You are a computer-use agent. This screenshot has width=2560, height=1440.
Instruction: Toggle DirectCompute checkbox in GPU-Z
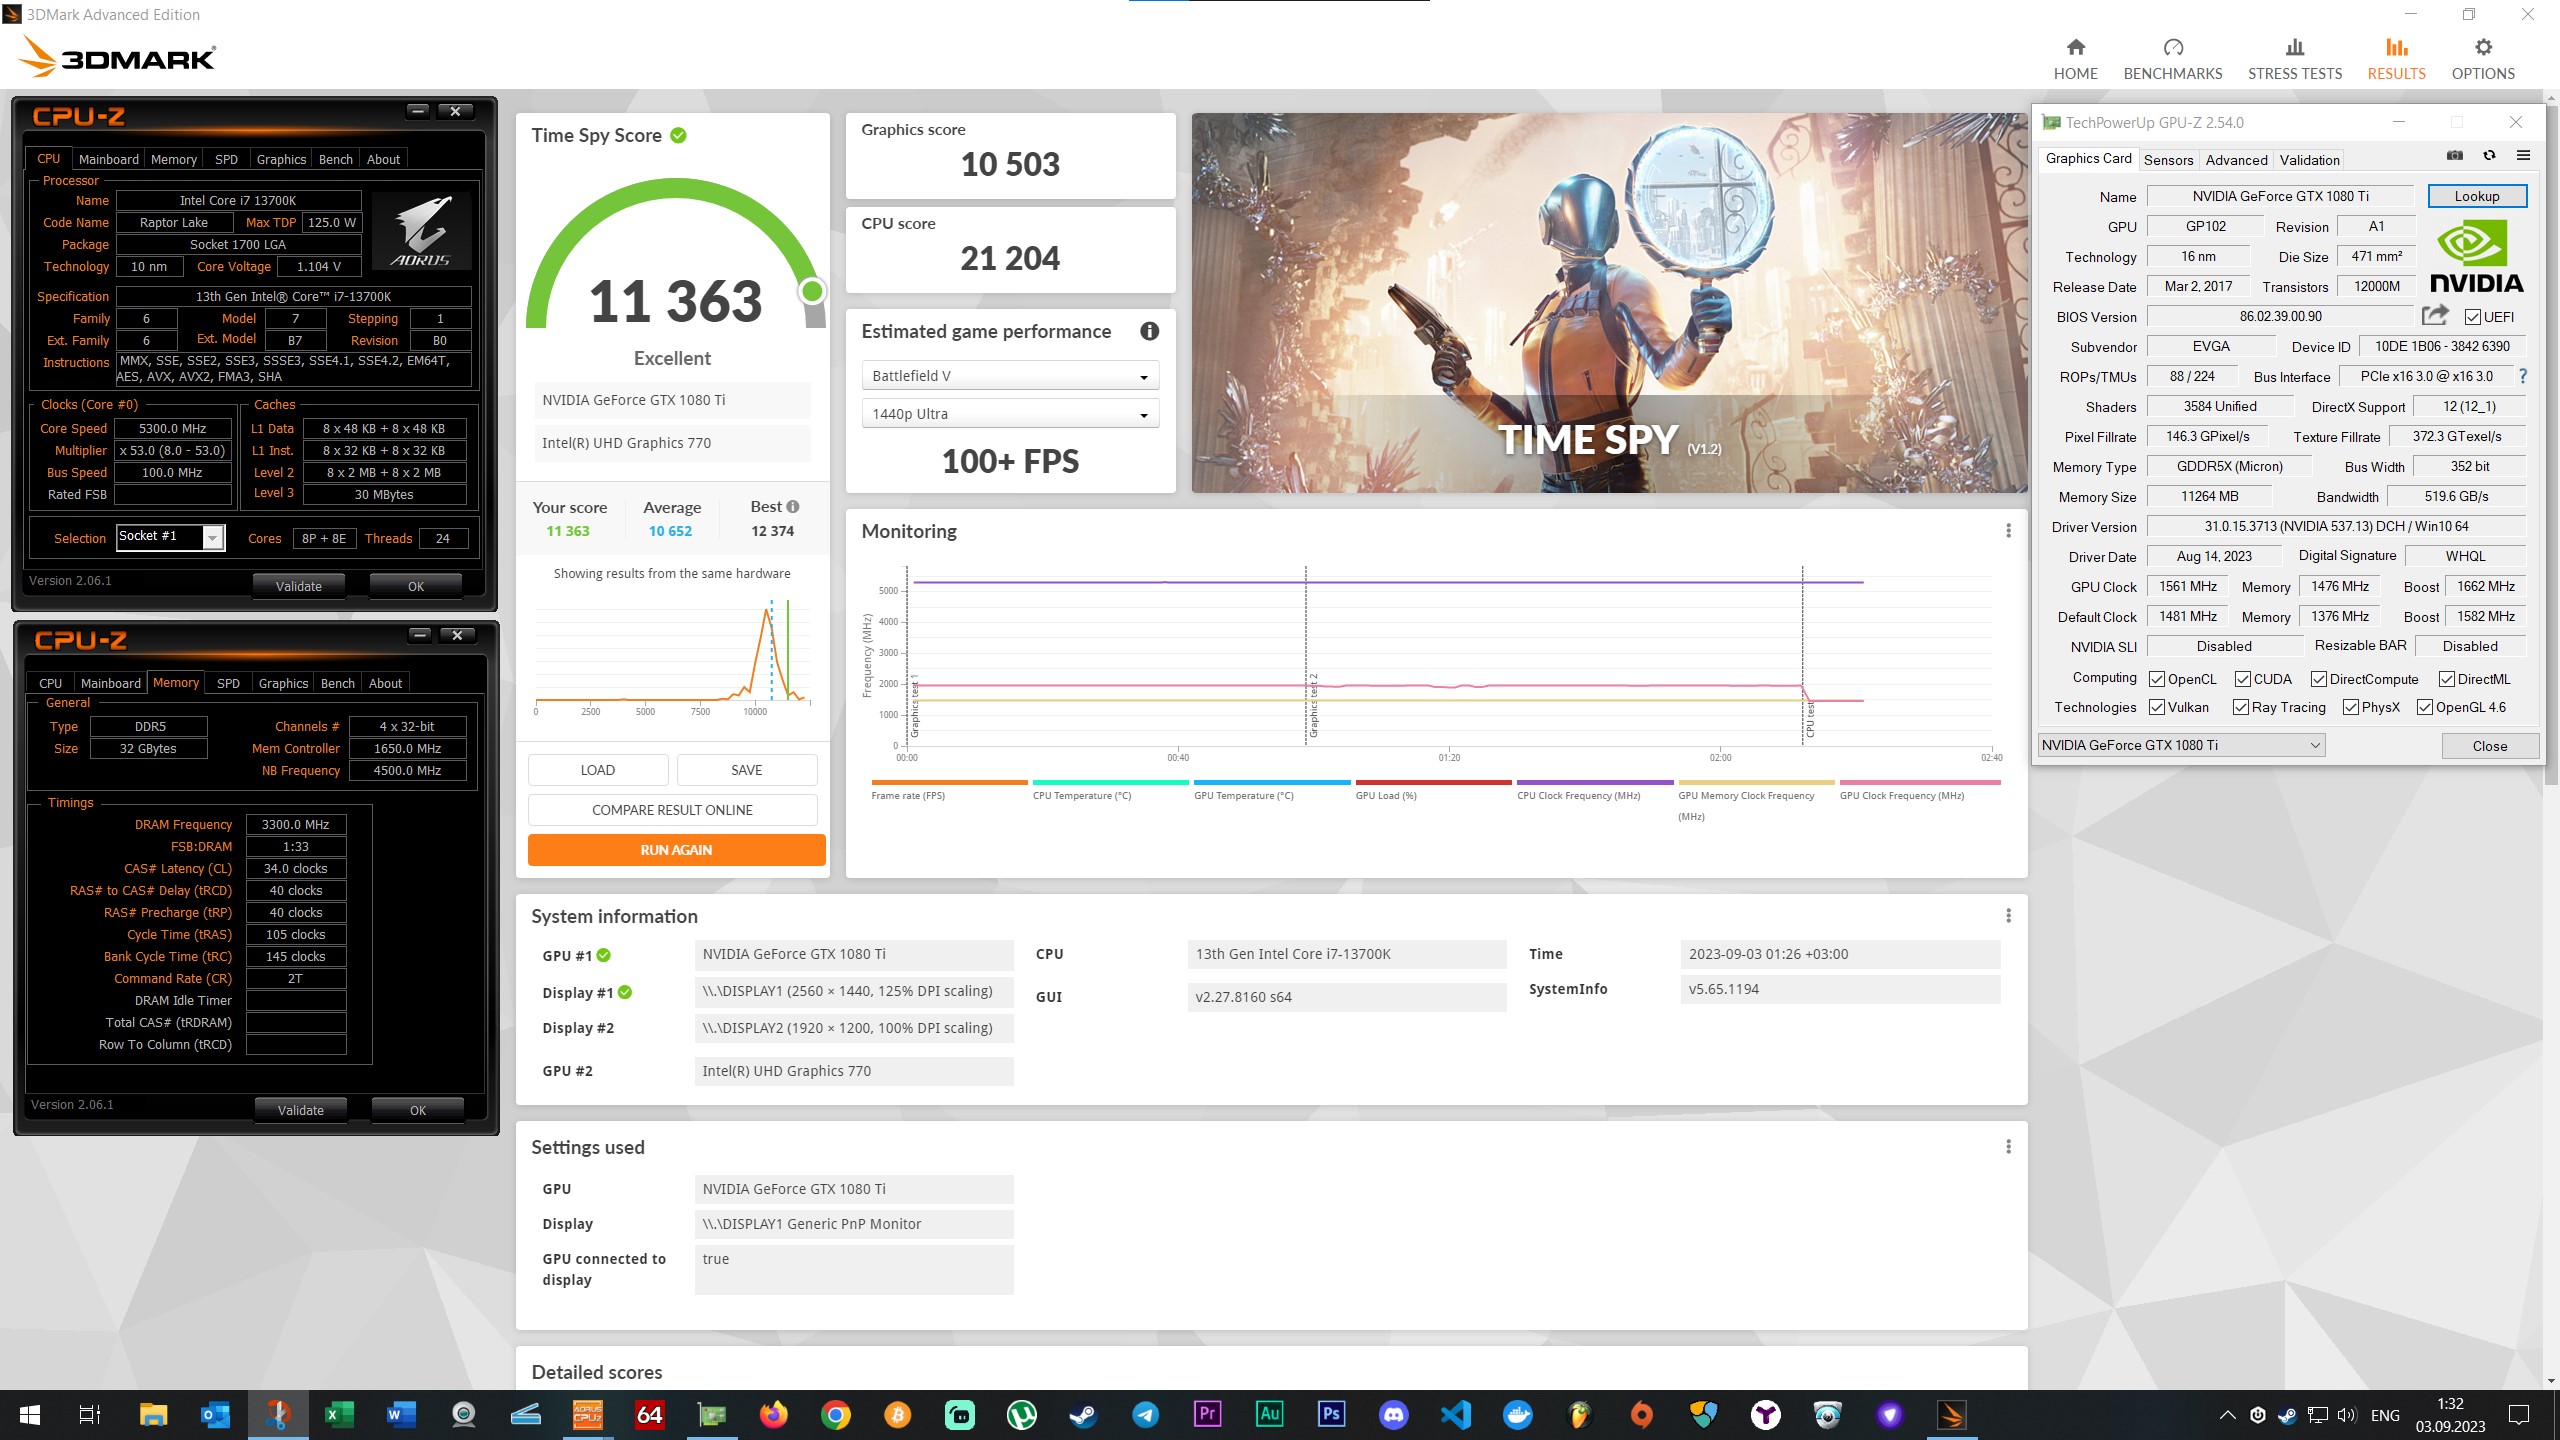point(2319,679)
